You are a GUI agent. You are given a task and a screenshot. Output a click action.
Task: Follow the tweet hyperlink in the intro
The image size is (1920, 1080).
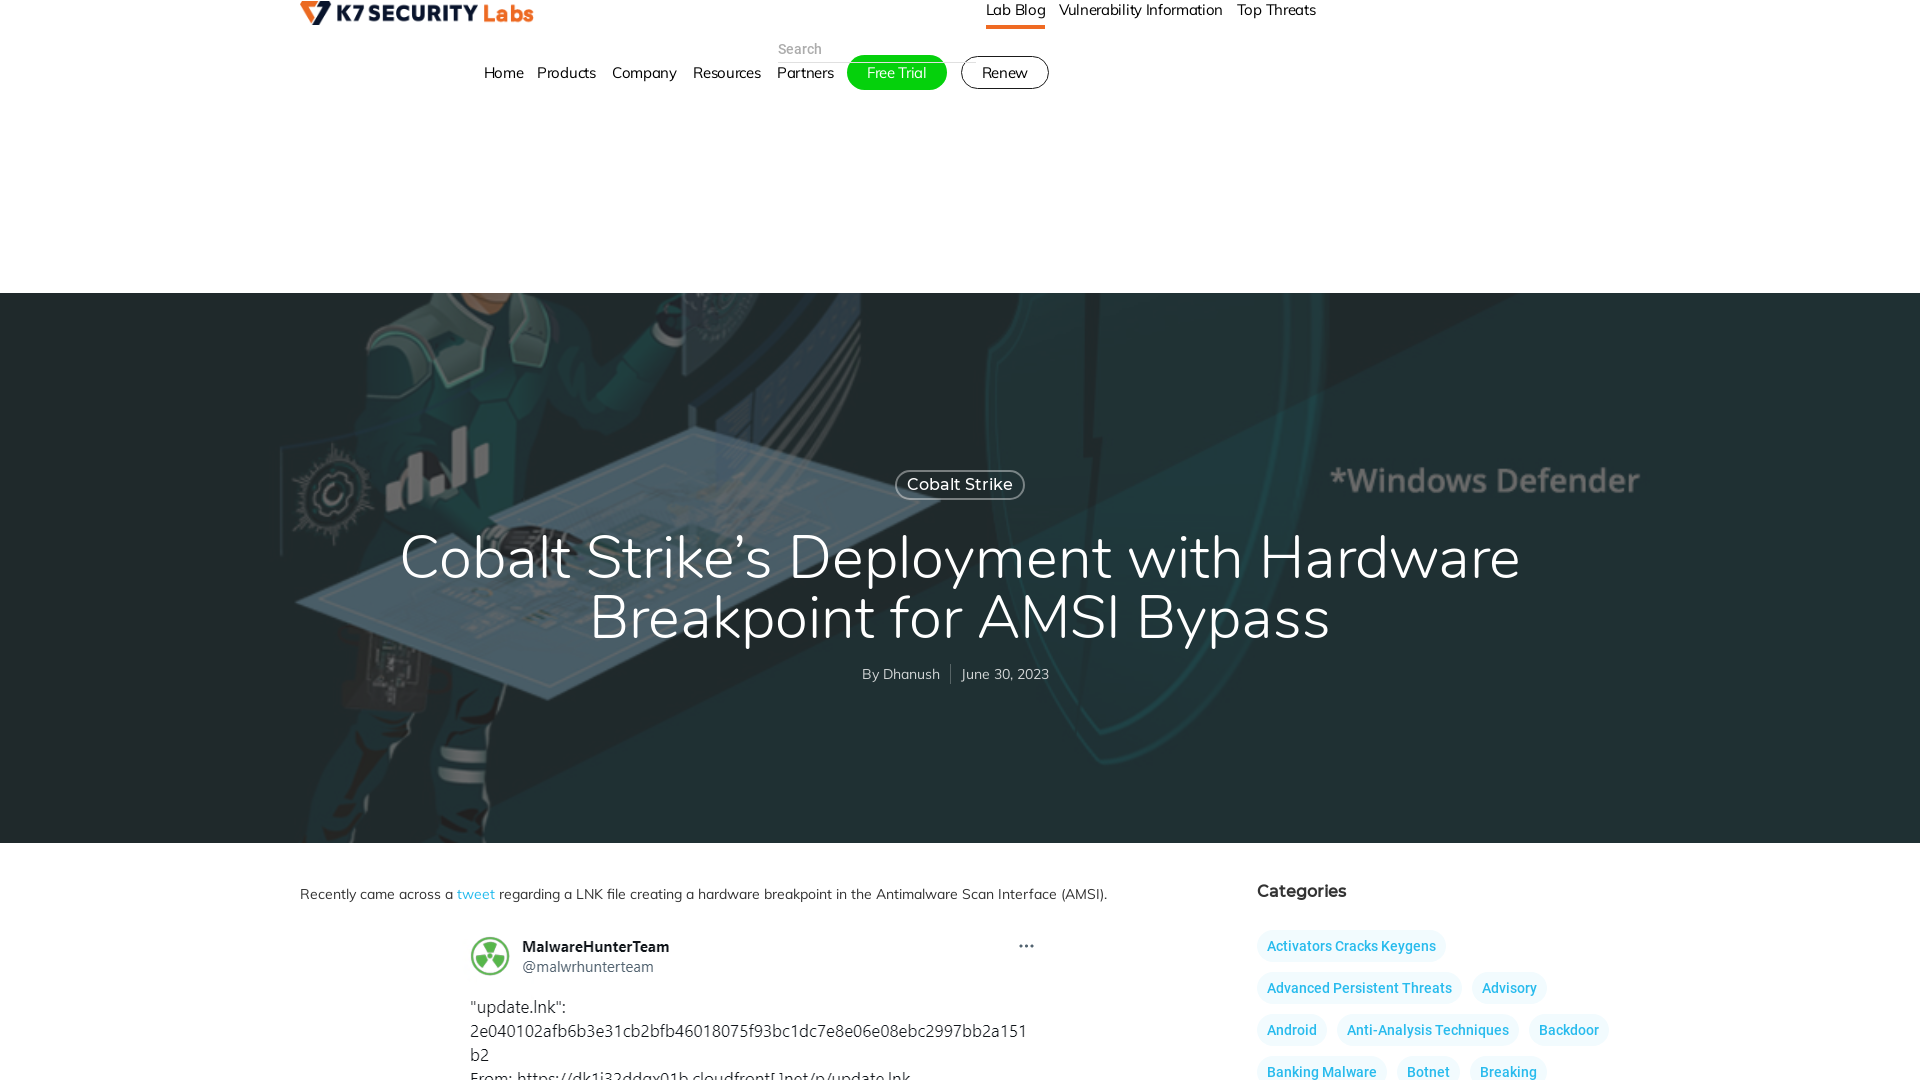(x=476, y=894)
